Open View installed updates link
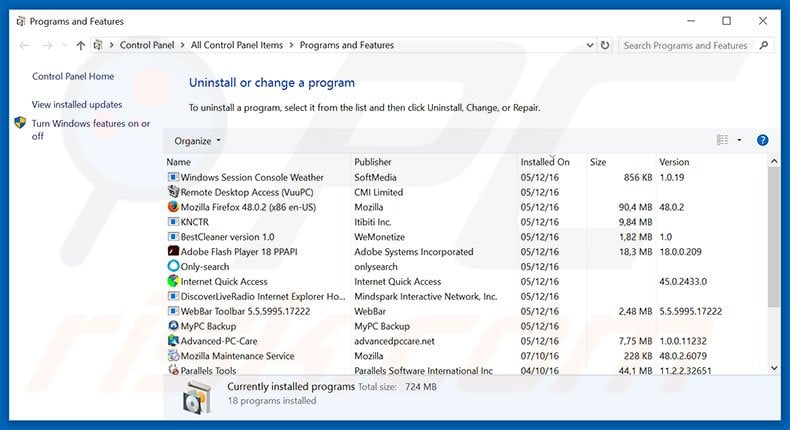Viewport: 790px width, 430px height. (77, 104)
